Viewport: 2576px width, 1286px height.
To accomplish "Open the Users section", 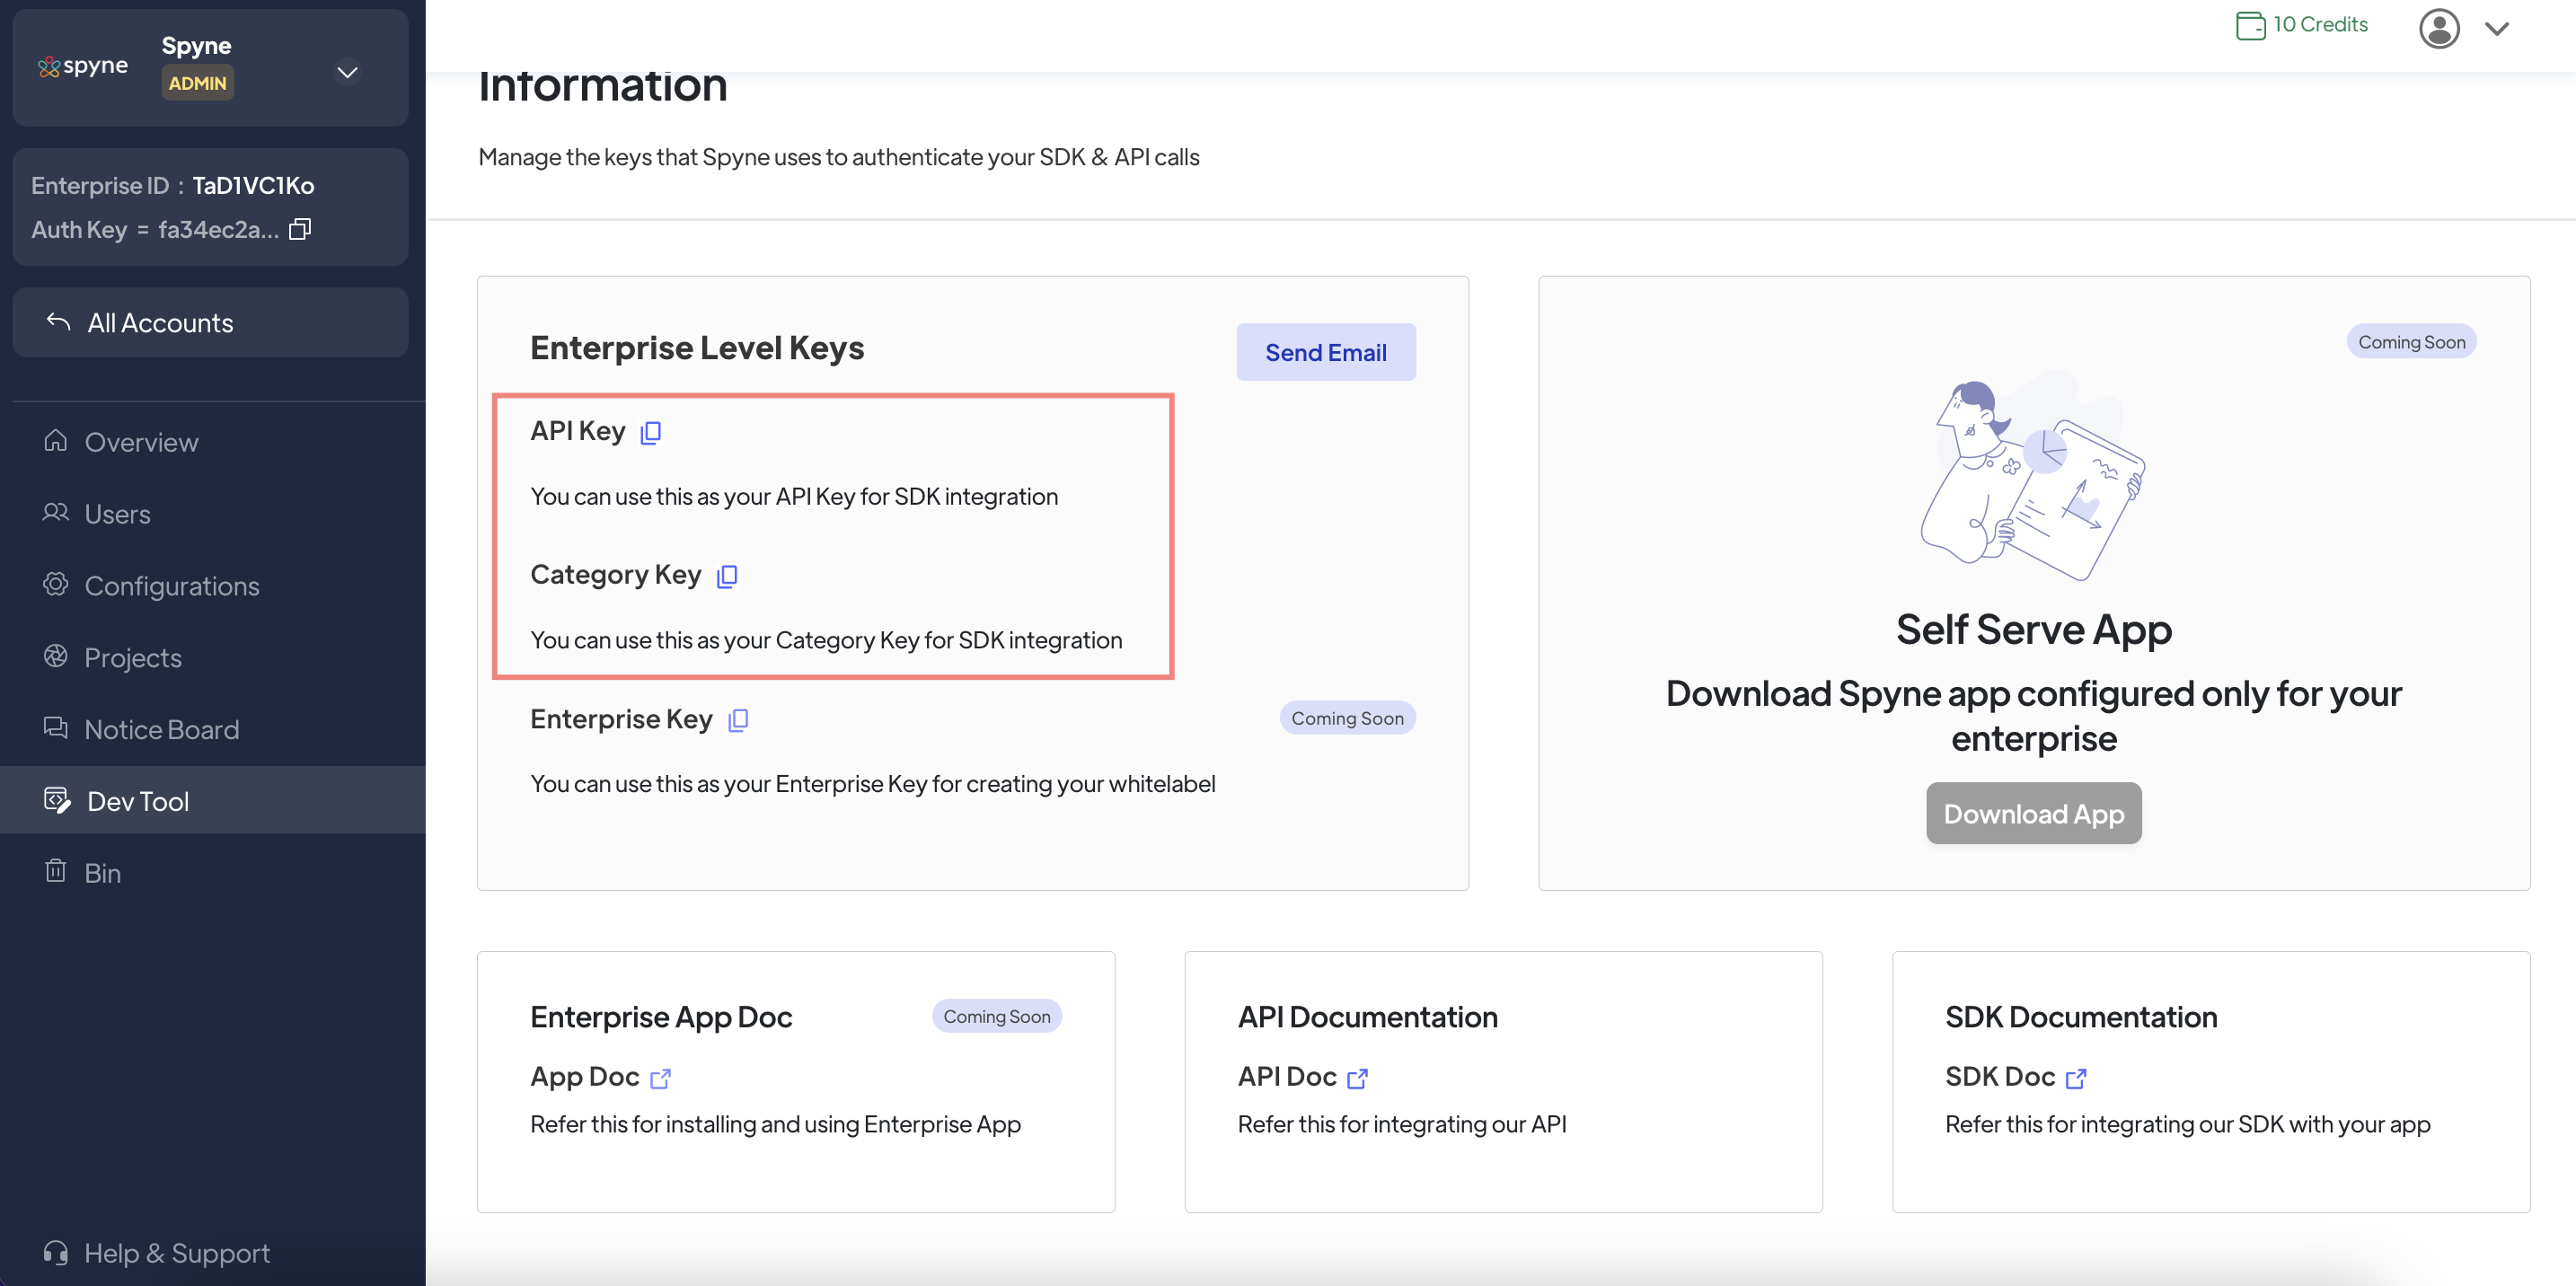I will tap(117, 514).
